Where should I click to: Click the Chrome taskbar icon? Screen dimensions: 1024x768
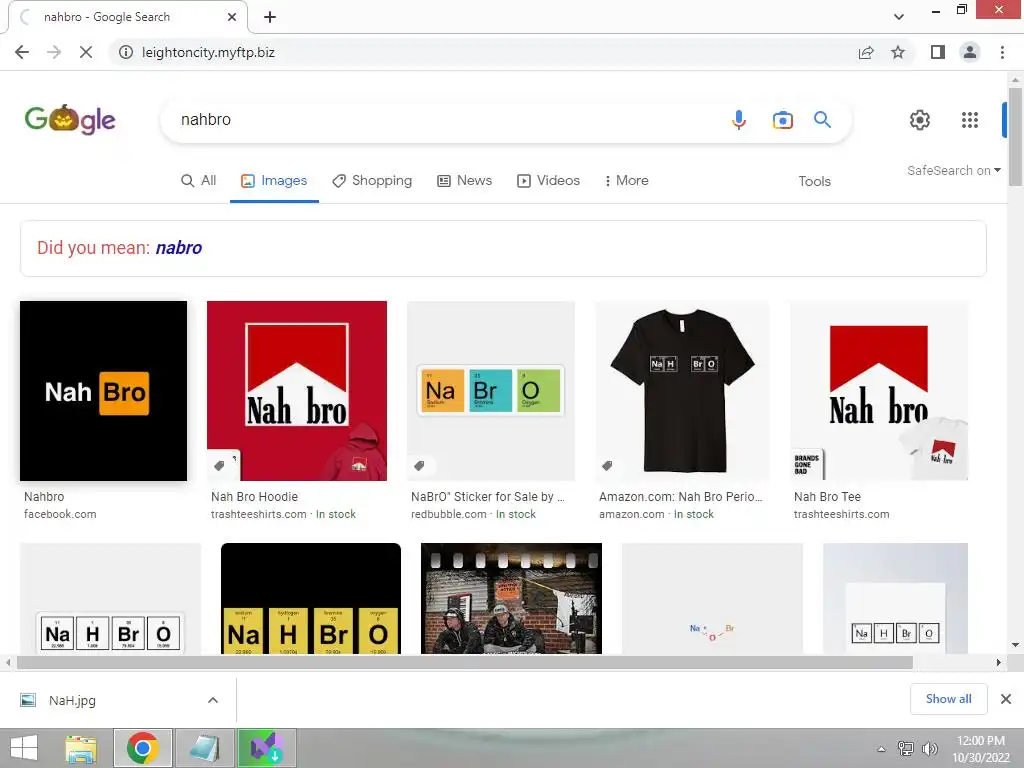coord(143,748)
